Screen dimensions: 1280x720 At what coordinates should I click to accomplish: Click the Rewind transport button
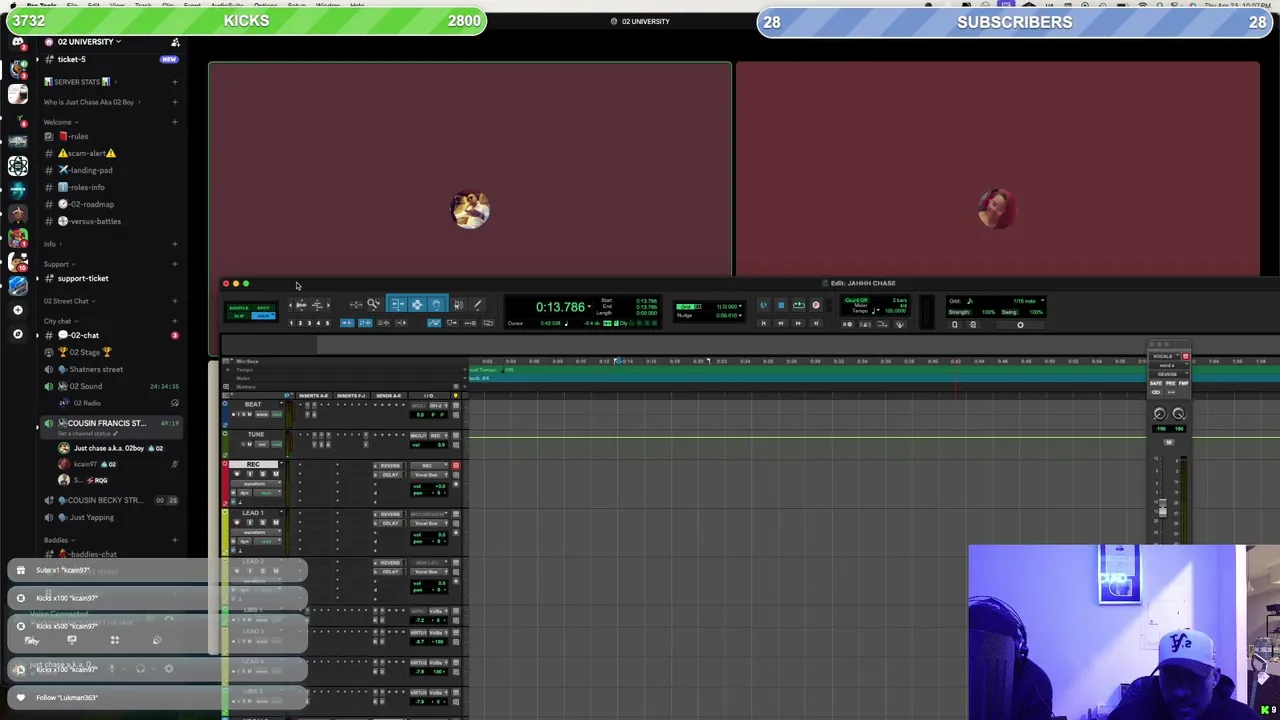[781, 323]
